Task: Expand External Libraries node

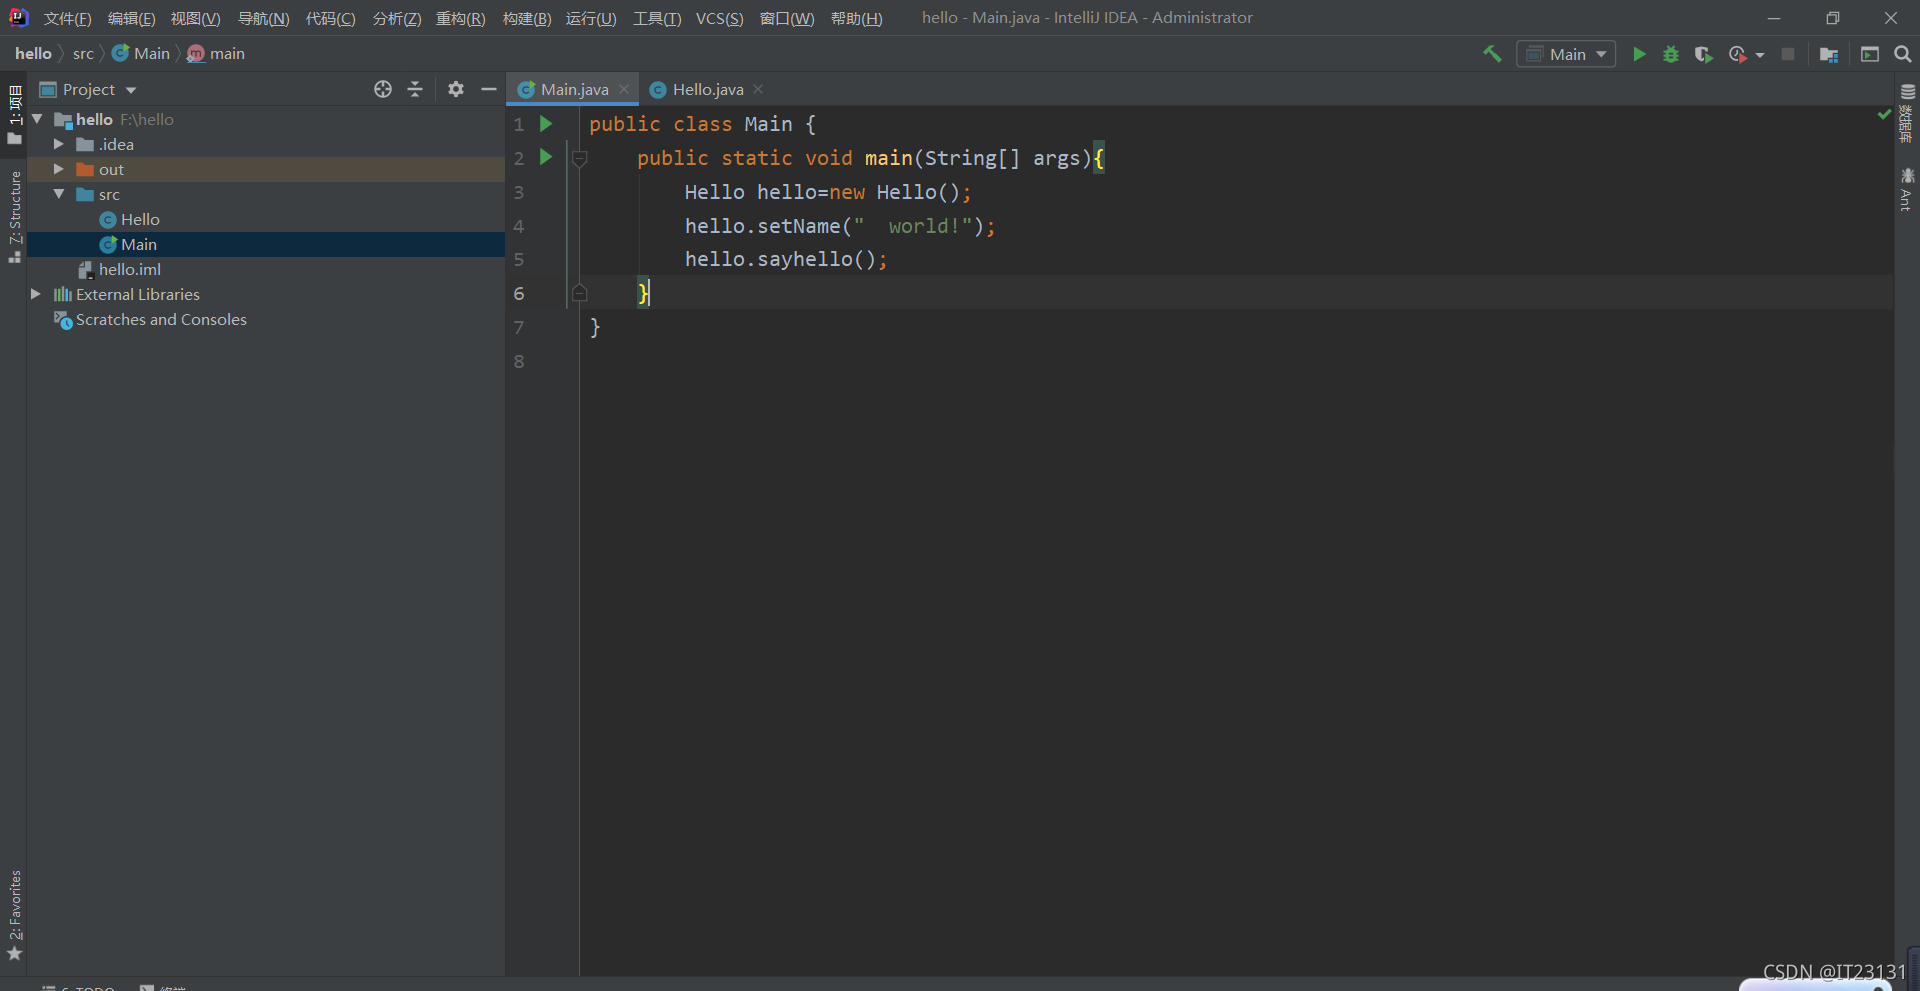Action: (36, 294)
